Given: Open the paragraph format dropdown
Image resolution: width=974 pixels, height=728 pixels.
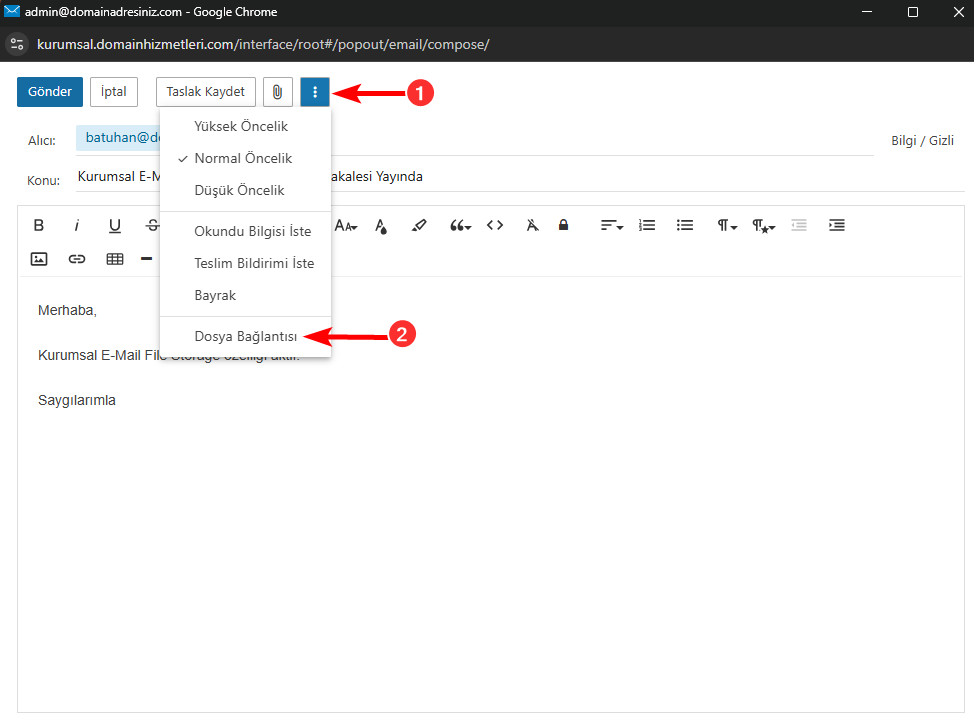Looking at the screenshot, I should click(x=727, y=226).
